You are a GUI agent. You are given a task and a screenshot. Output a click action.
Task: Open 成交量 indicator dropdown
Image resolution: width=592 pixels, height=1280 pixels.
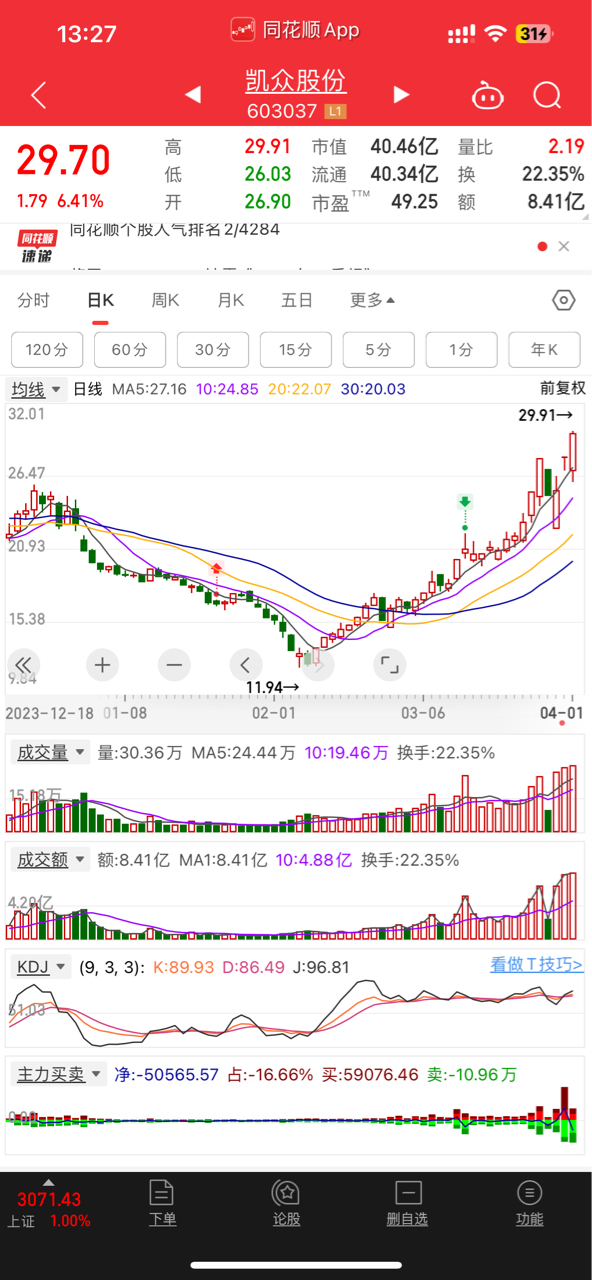[x=48, y=752]
